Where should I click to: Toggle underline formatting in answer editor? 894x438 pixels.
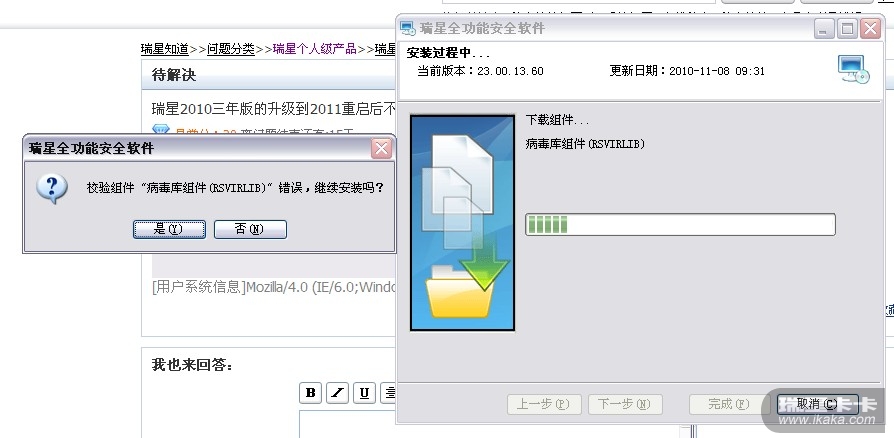(x=364, y=393)
